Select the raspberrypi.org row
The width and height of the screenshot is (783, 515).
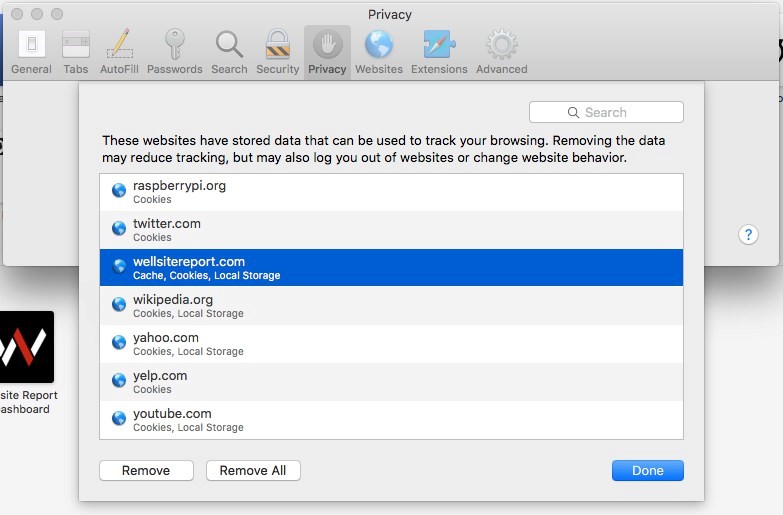pyautogui.click(x=392, y=192)
